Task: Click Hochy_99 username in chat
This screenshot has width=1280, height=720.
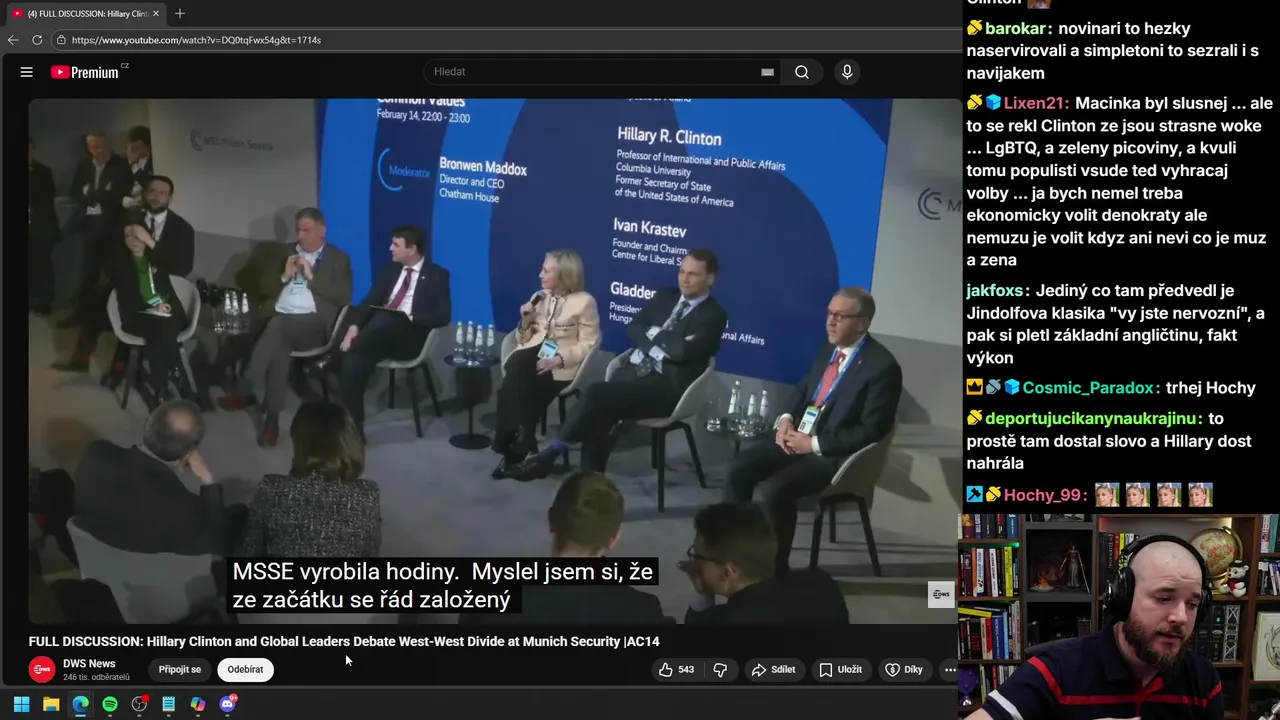Action: (x=1043, y=495)
